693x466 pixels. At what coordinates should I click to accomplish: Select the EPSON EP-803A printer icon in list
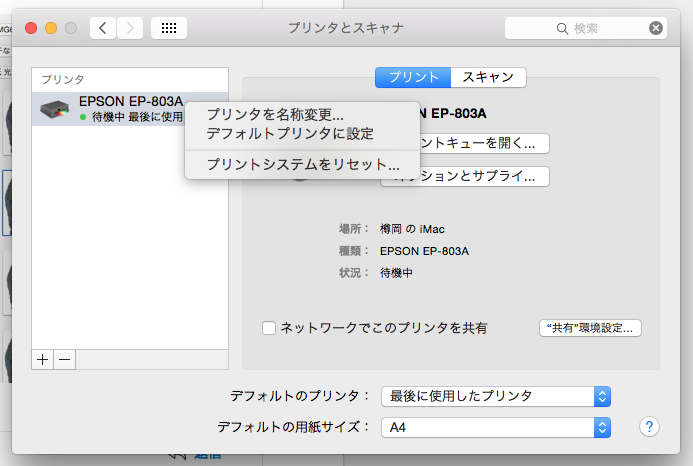[x=55, y=109]
